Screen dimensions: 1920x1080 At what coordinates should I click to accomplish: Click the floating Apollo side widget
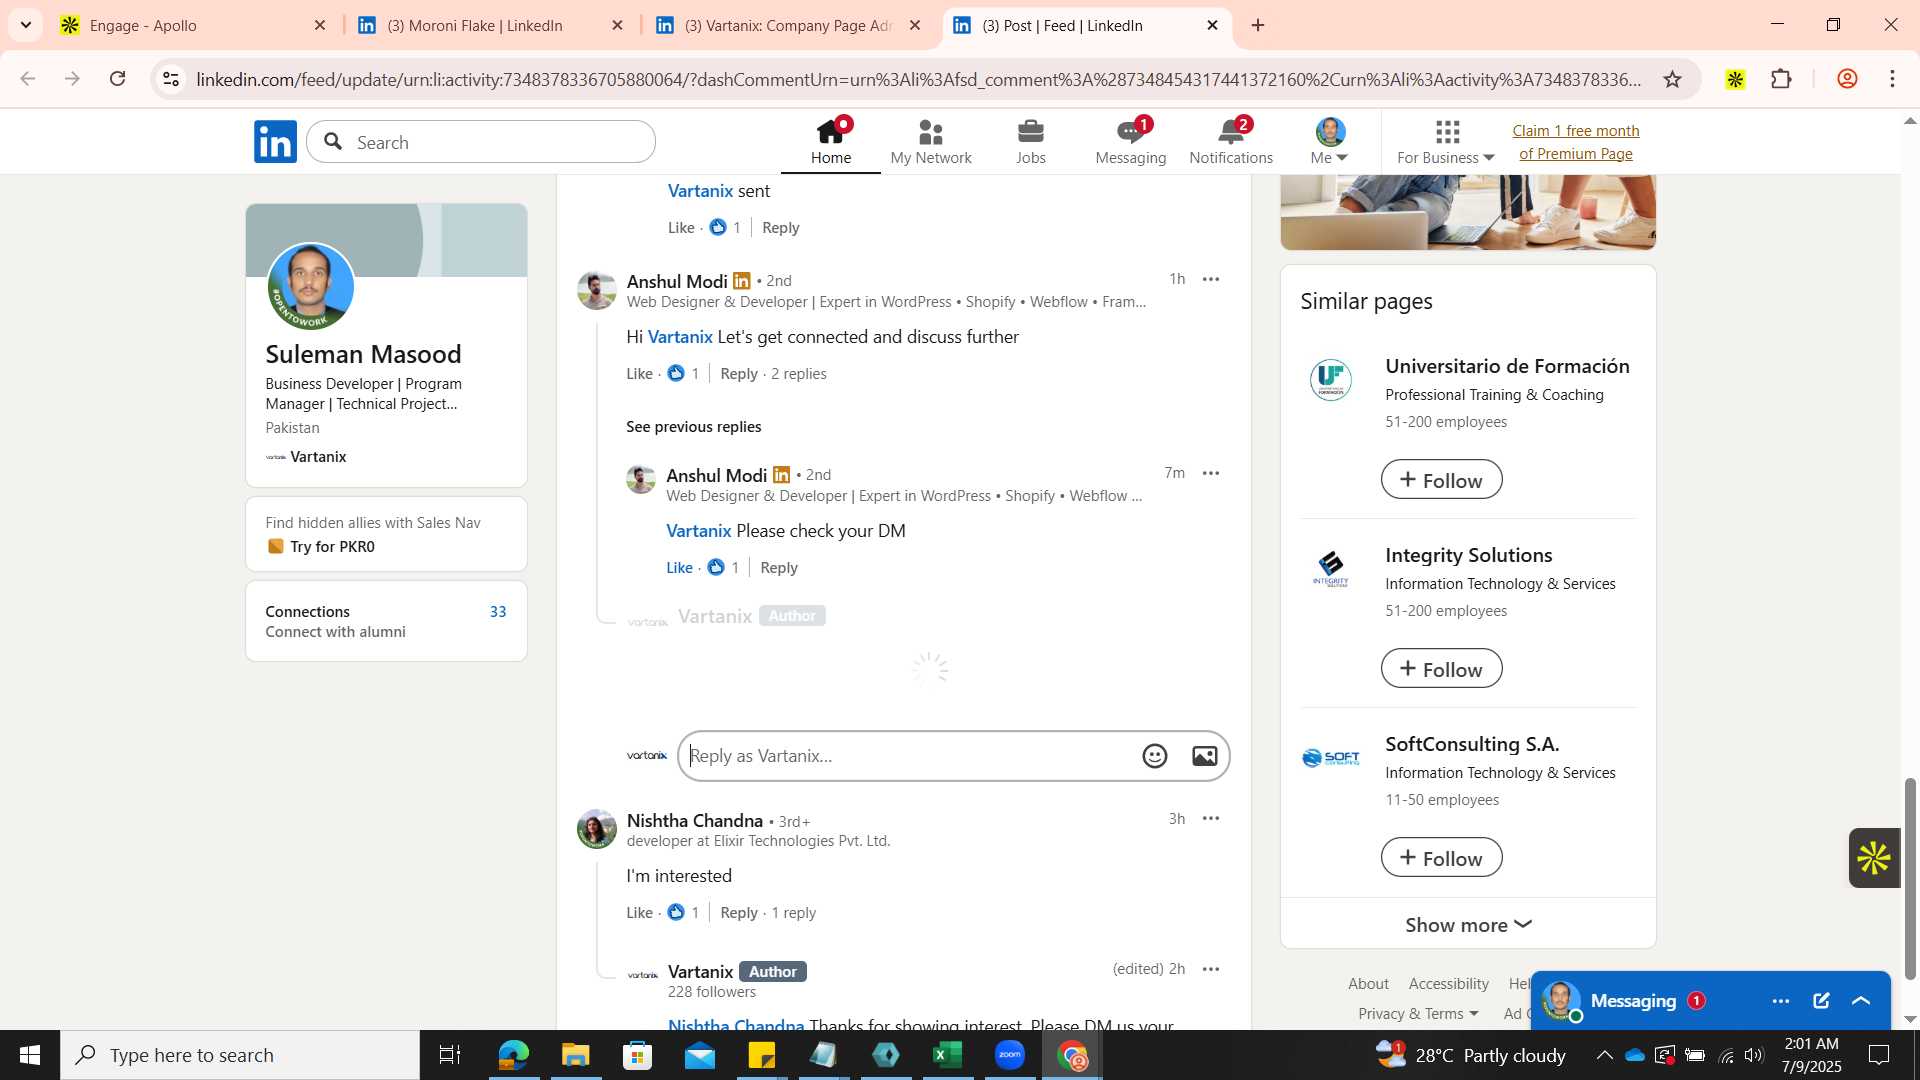pyautogui.click(x=1873, y=857)
